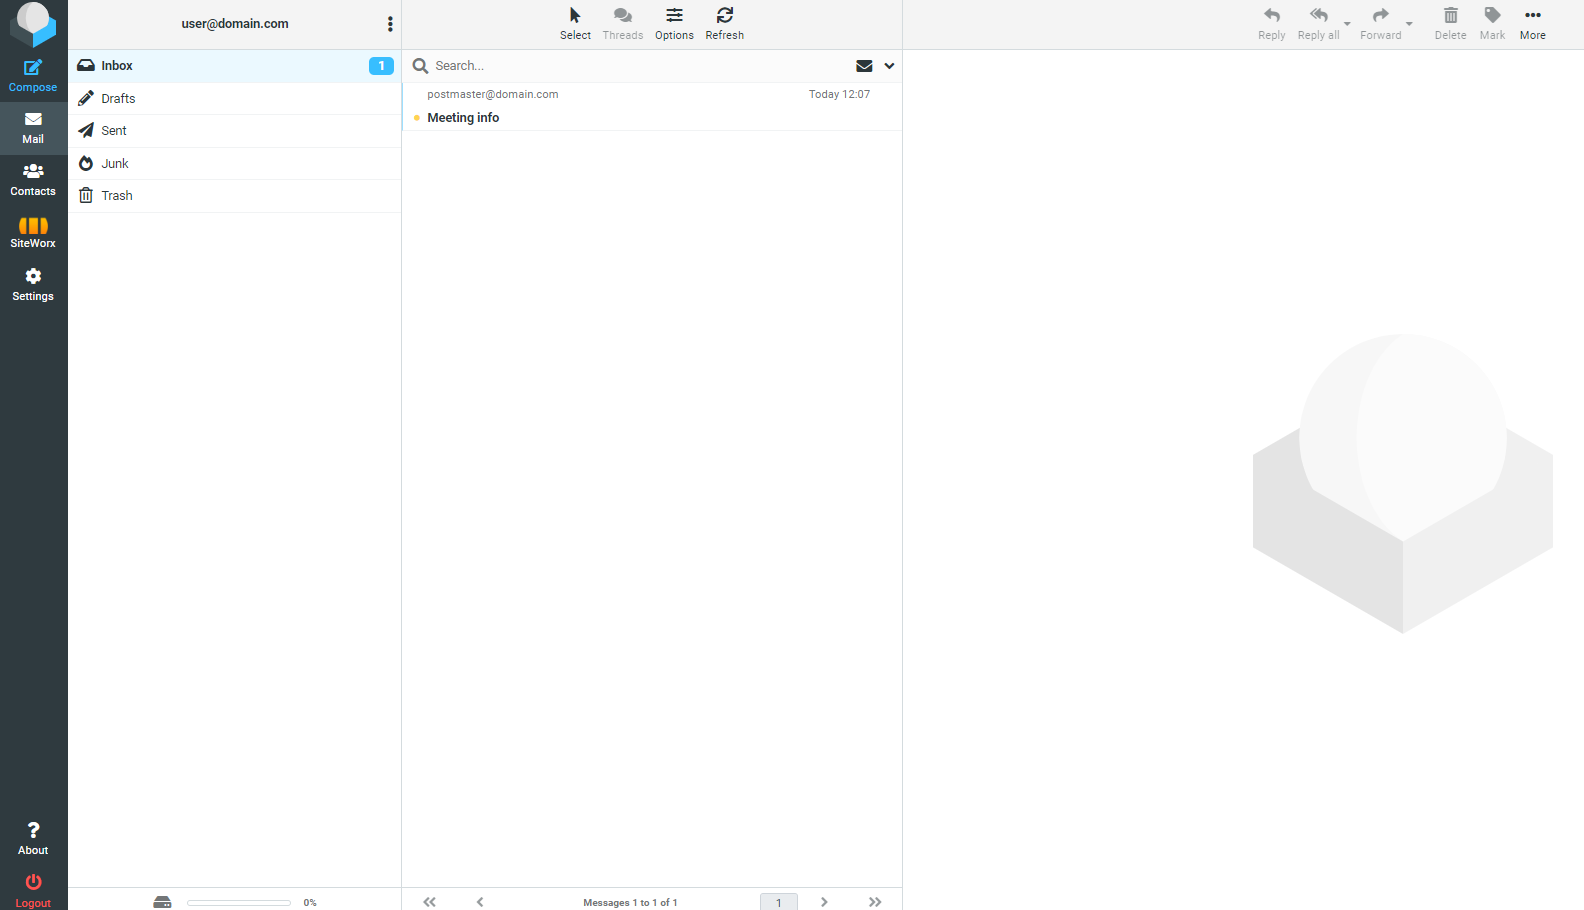Open the Drafts folder
The image size is (1584, 910).
tap(118, 99)
